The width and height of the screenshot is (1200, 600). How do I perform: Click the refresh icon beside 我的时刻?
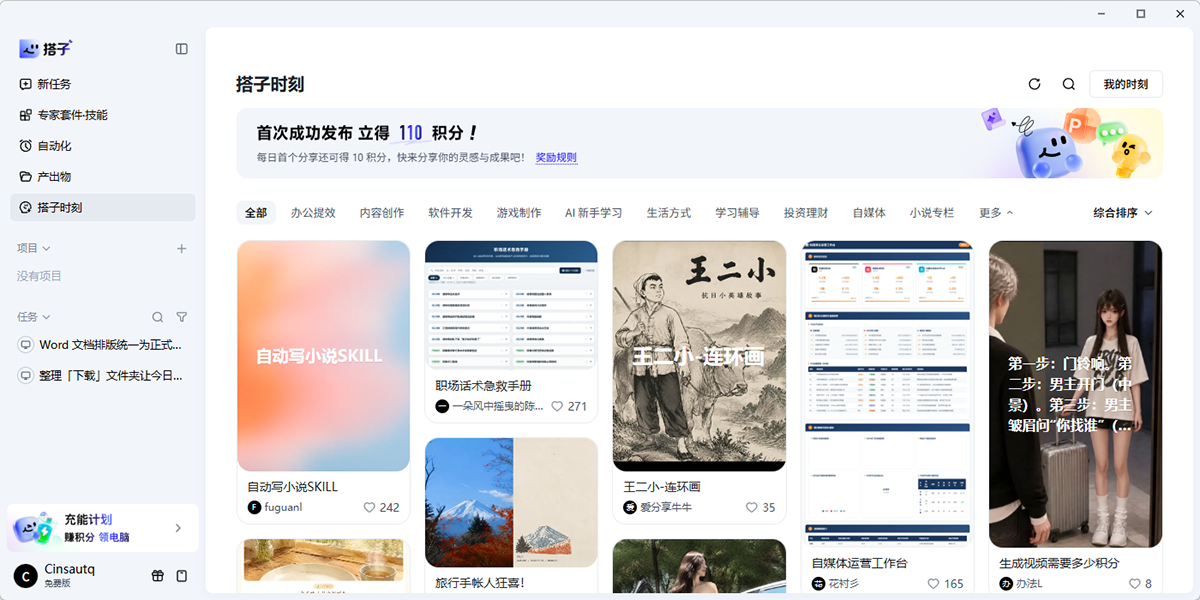[1035, 84]
